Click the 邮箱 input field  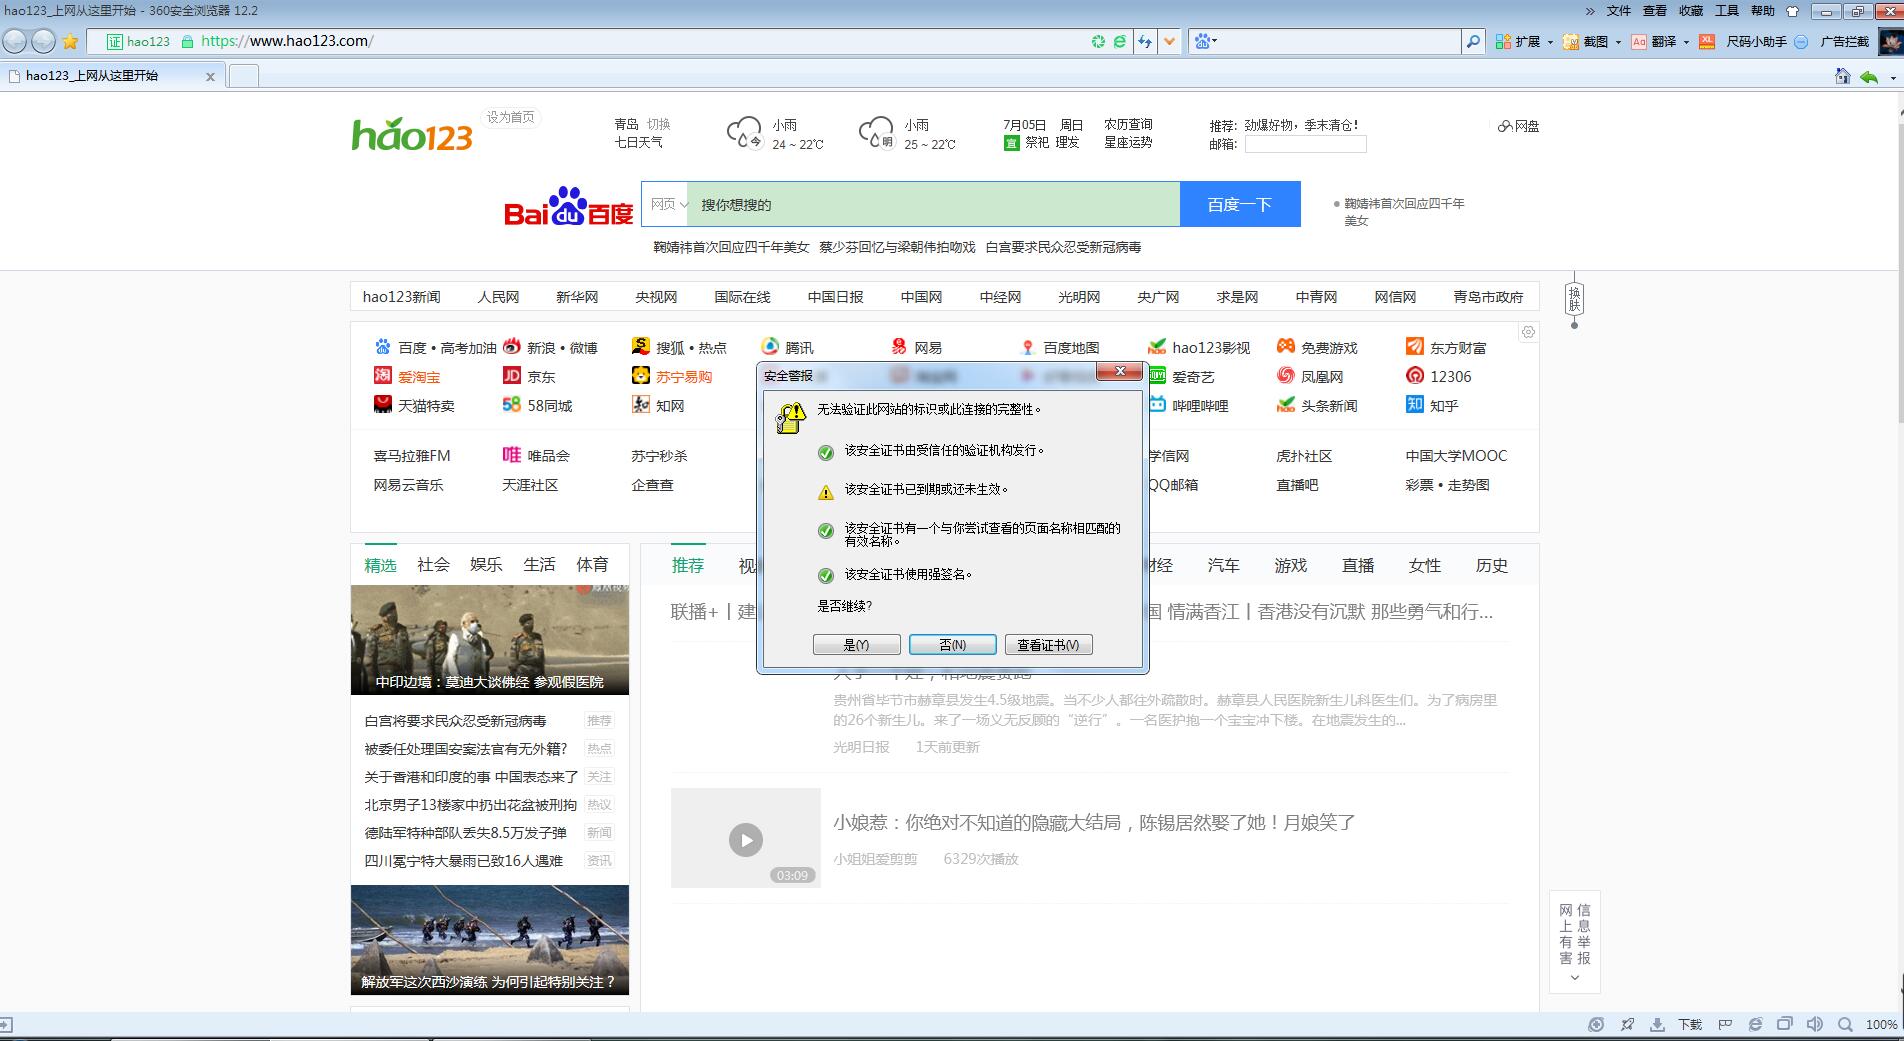(1305, 144)
